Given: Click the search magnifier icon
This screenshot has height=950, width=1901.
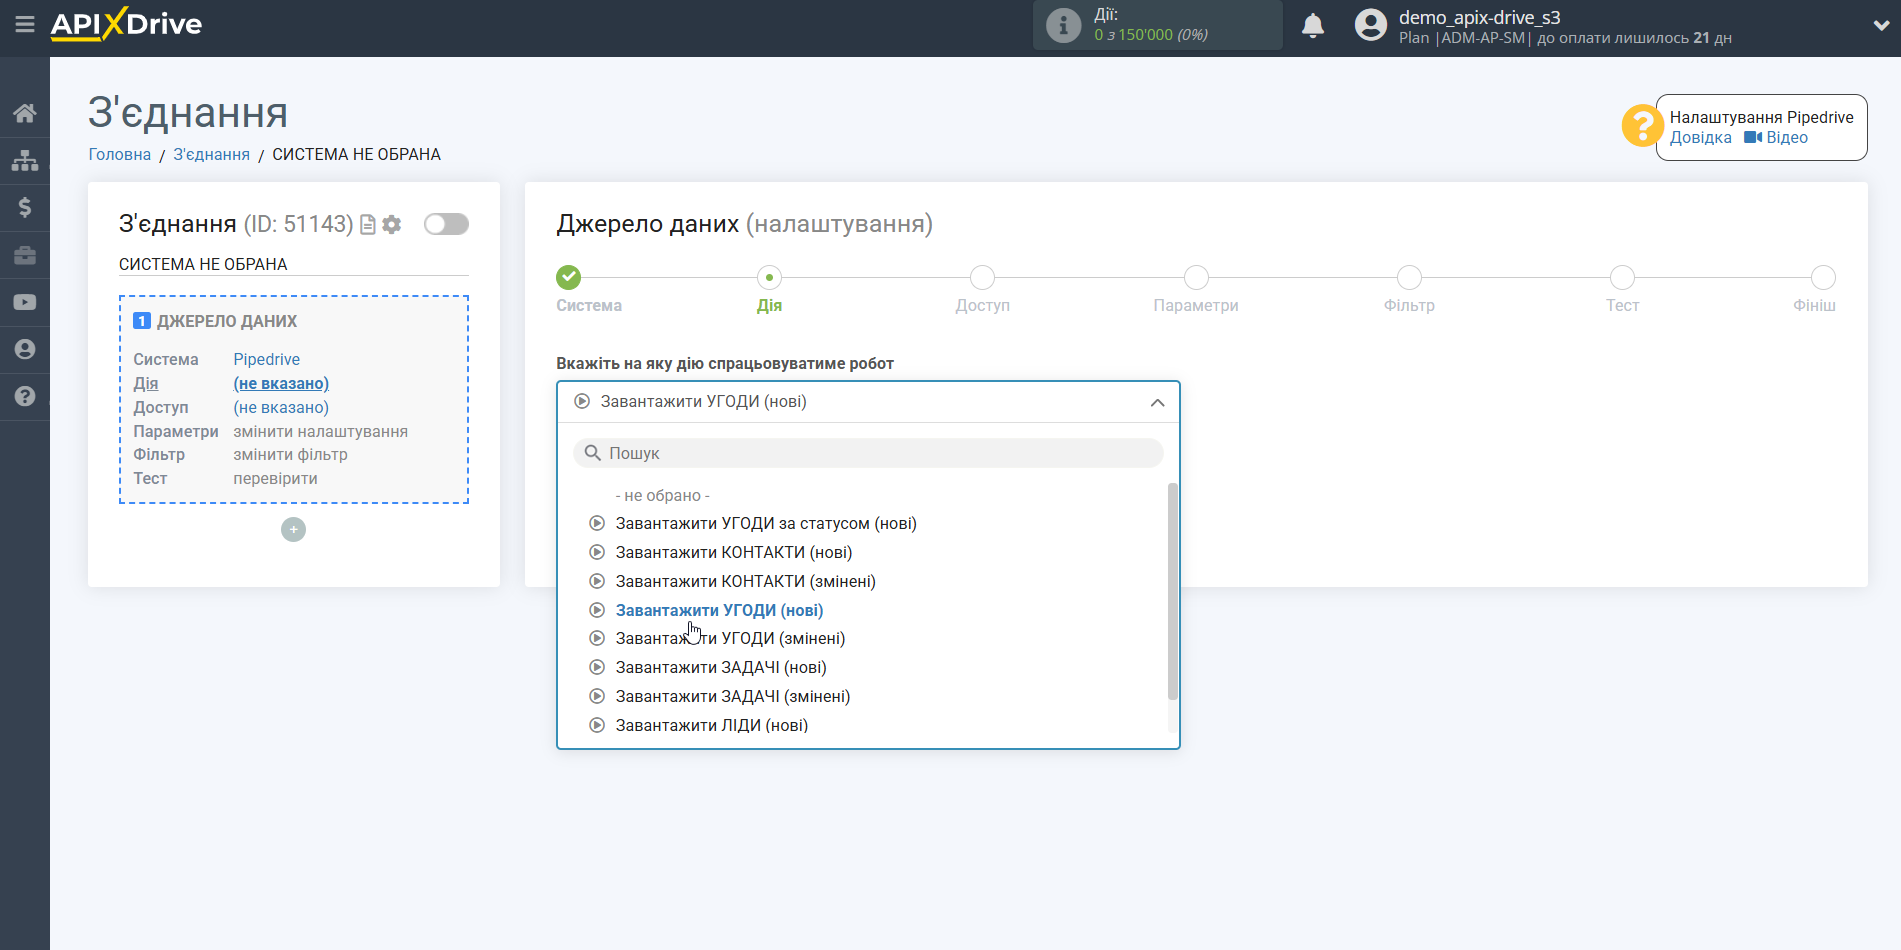Looking at the screenshot, I should click(x=592, y=453).
